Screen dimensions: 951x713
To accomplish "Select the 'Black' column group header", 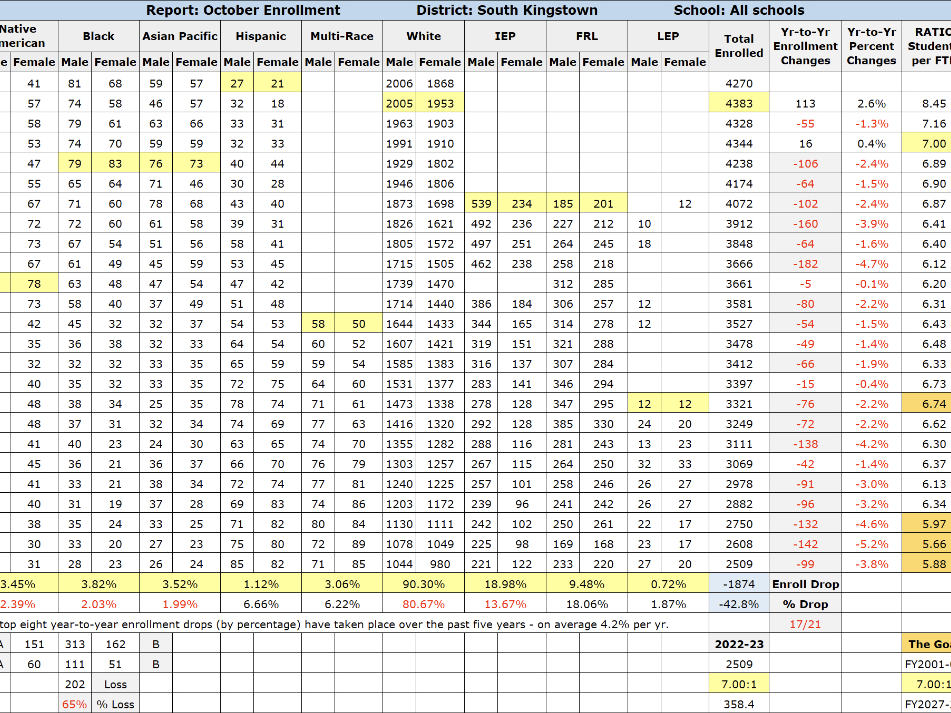I will click(x=99, y=36).
